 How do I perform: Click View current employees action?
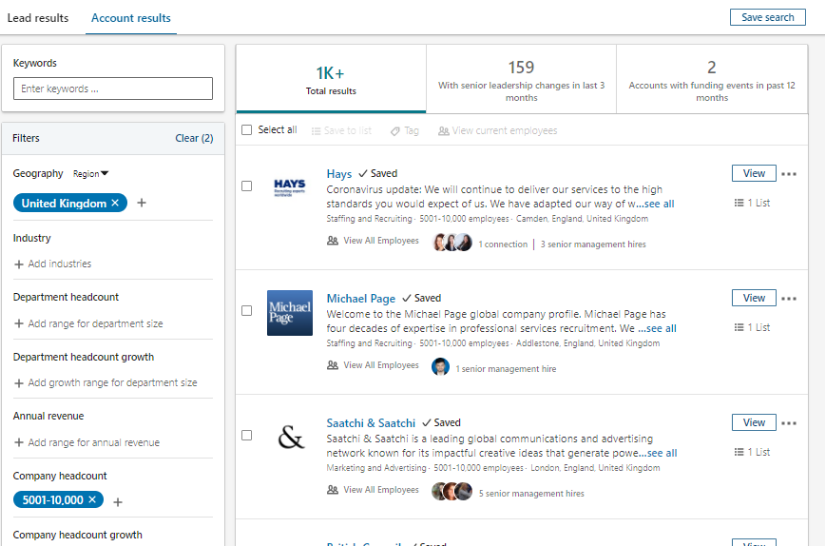click(x=498, y=130)
